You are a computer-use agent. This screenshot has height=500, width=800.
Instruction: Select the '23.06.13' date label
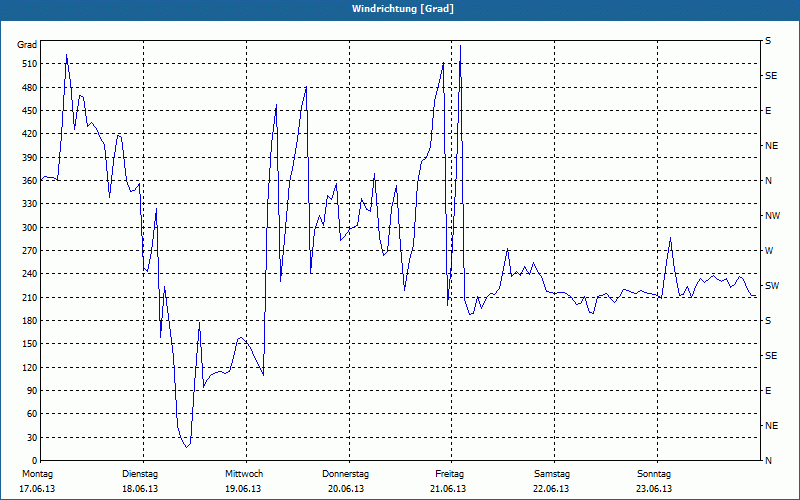click(654, 489)
